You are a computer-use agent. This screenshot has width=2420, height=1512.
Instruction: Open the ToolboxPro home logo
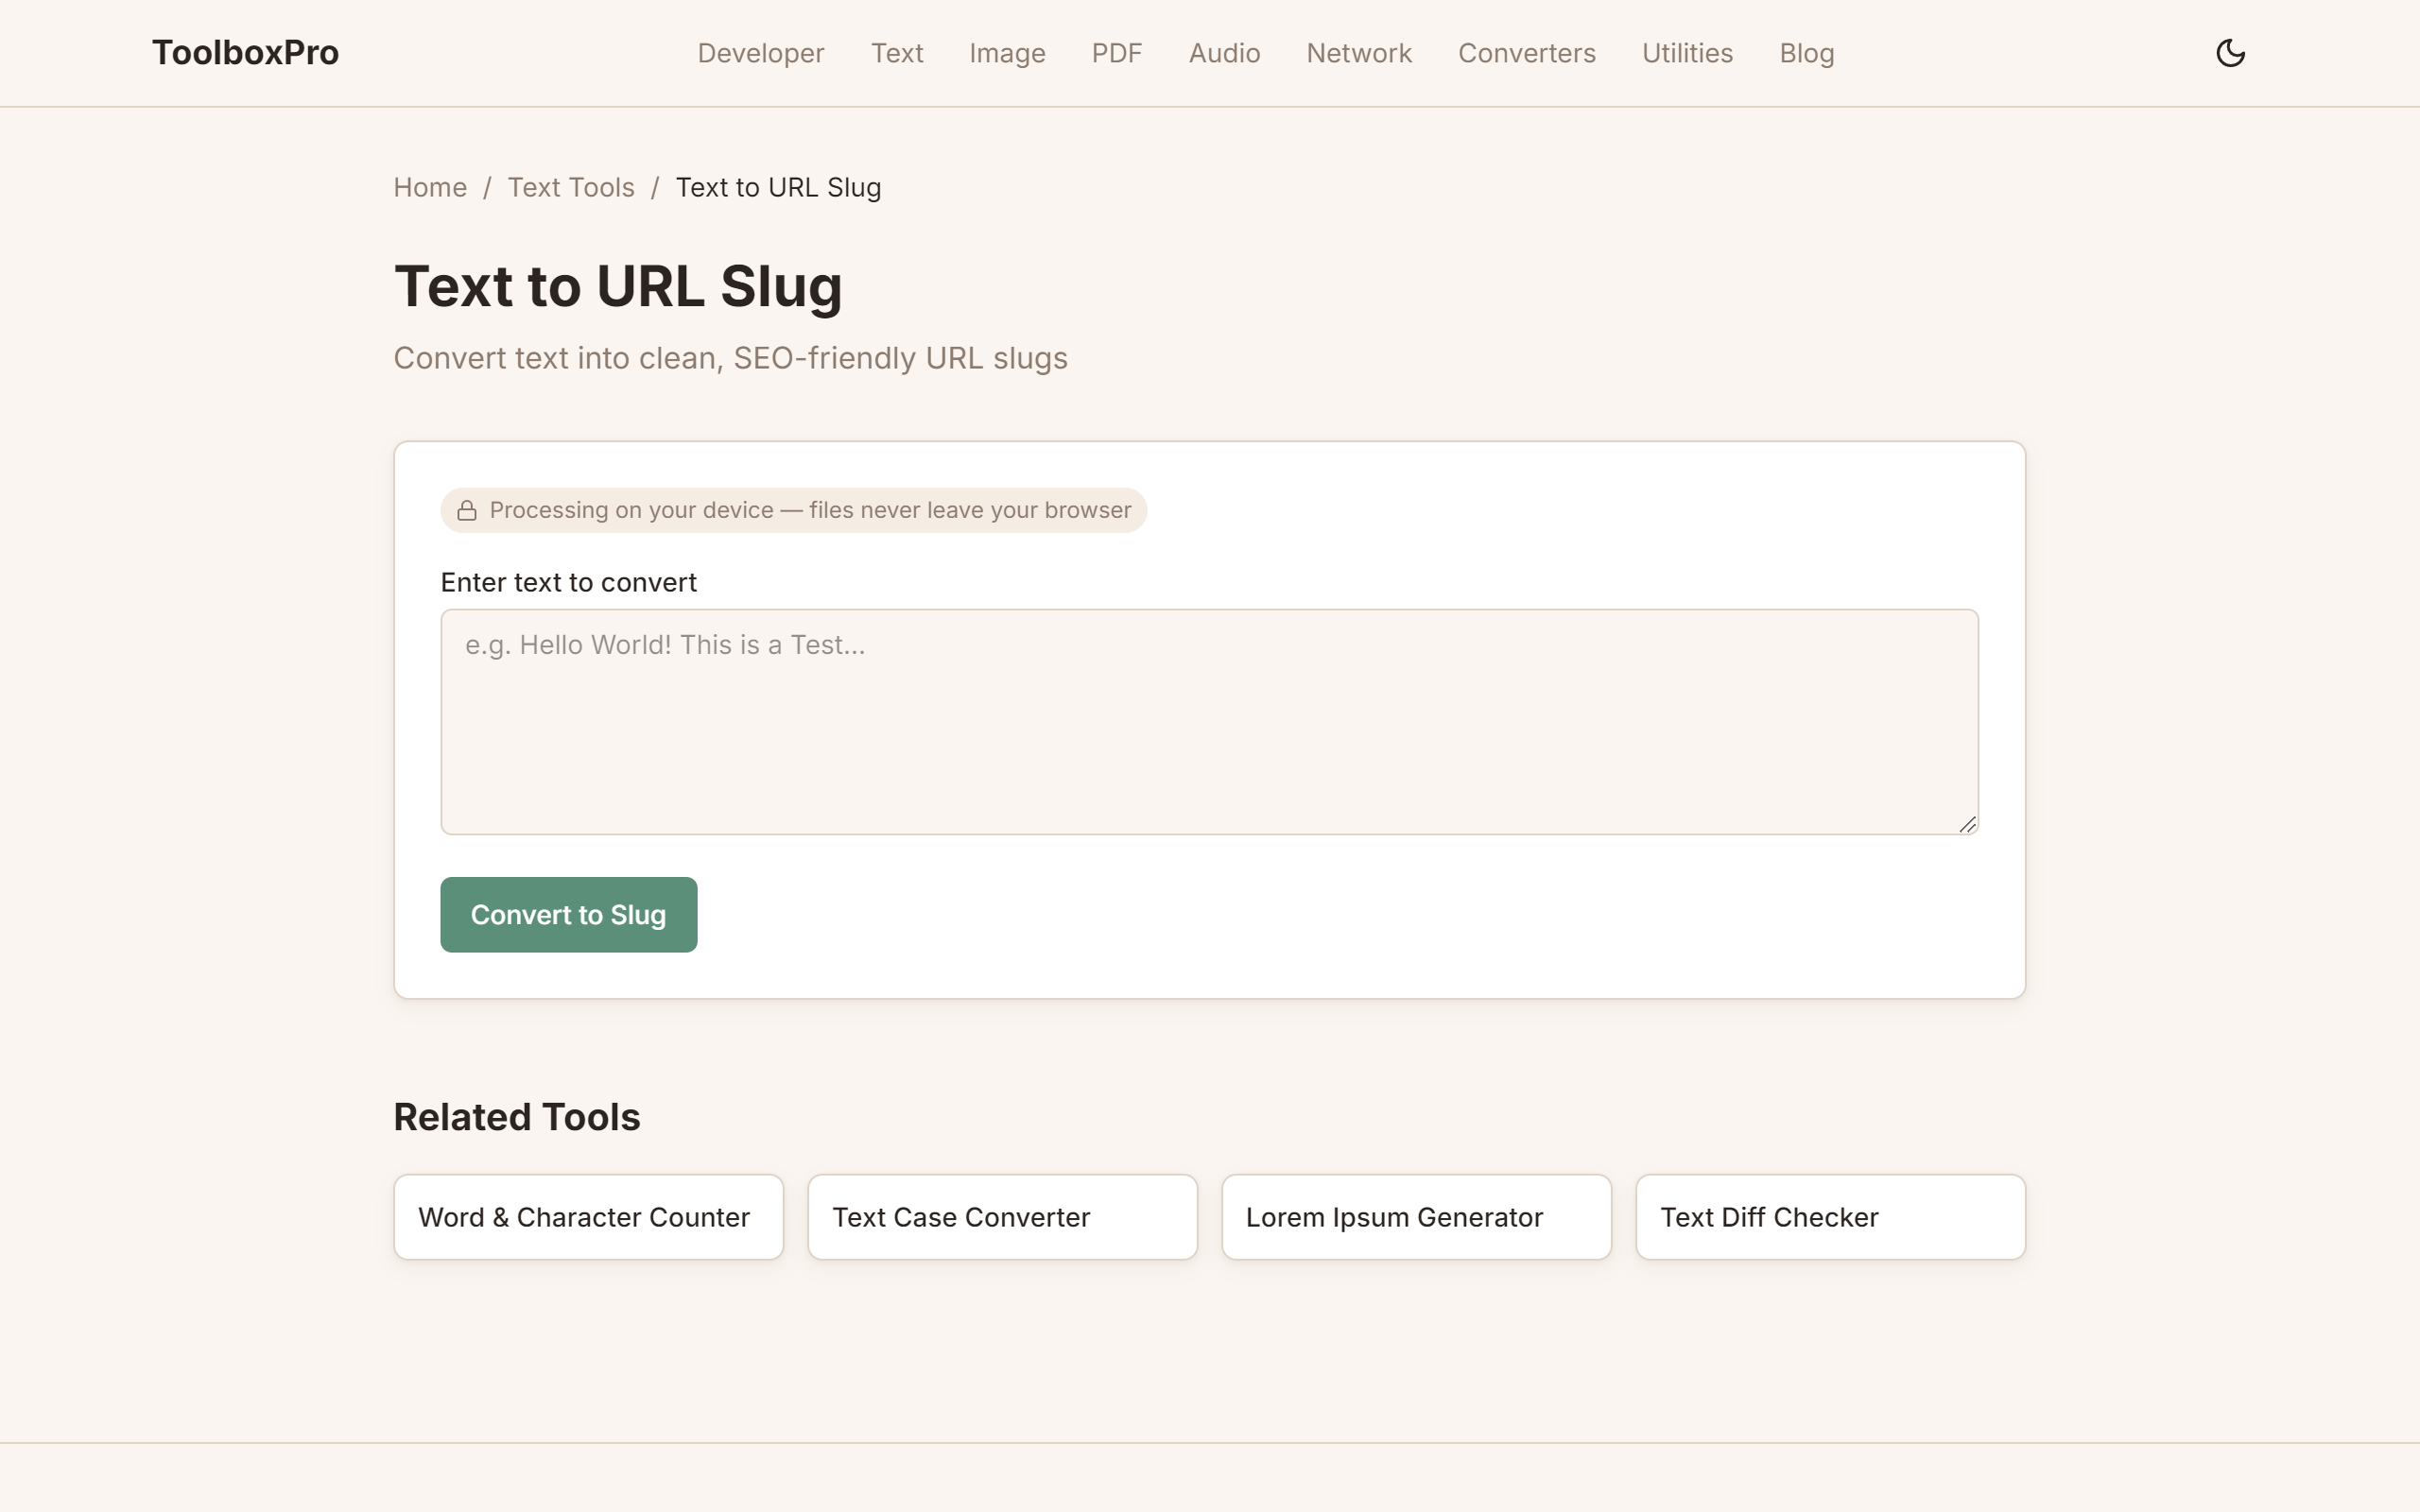[245, 53]
